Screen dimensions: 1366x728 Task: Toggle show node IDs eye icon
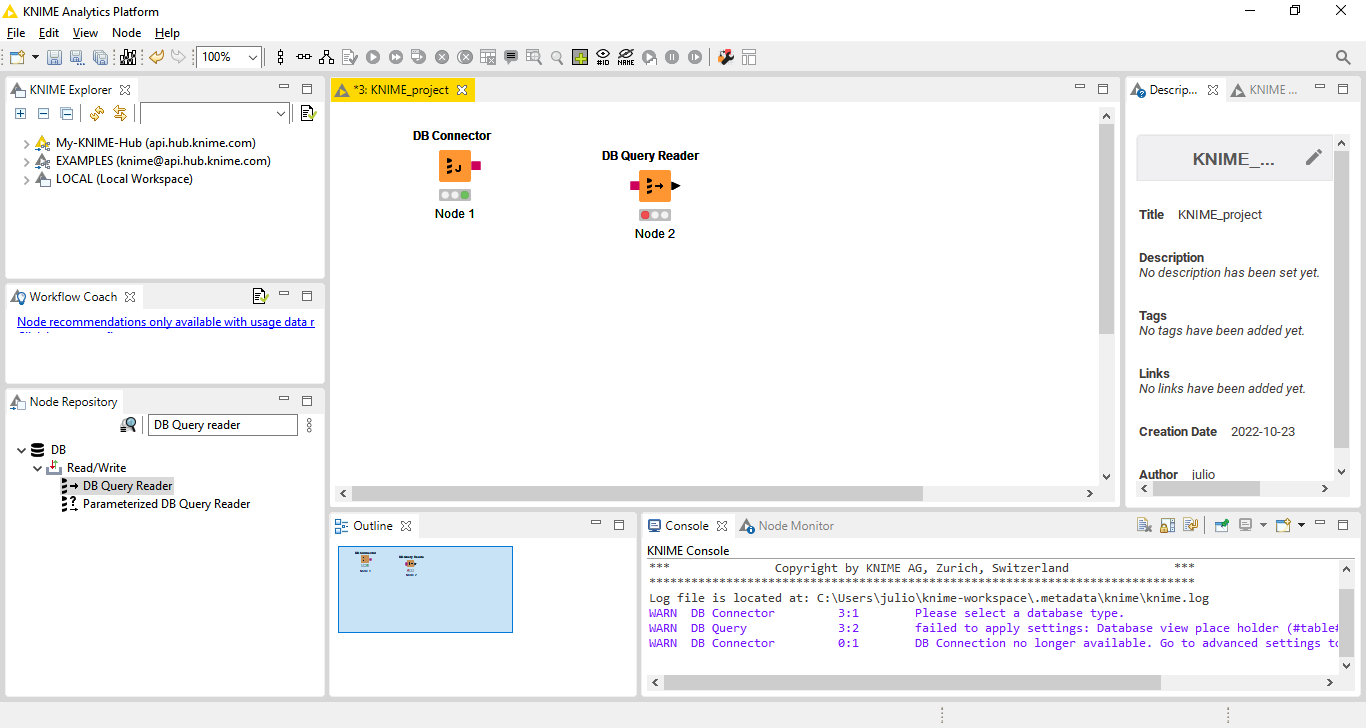(x=603, y=58)
